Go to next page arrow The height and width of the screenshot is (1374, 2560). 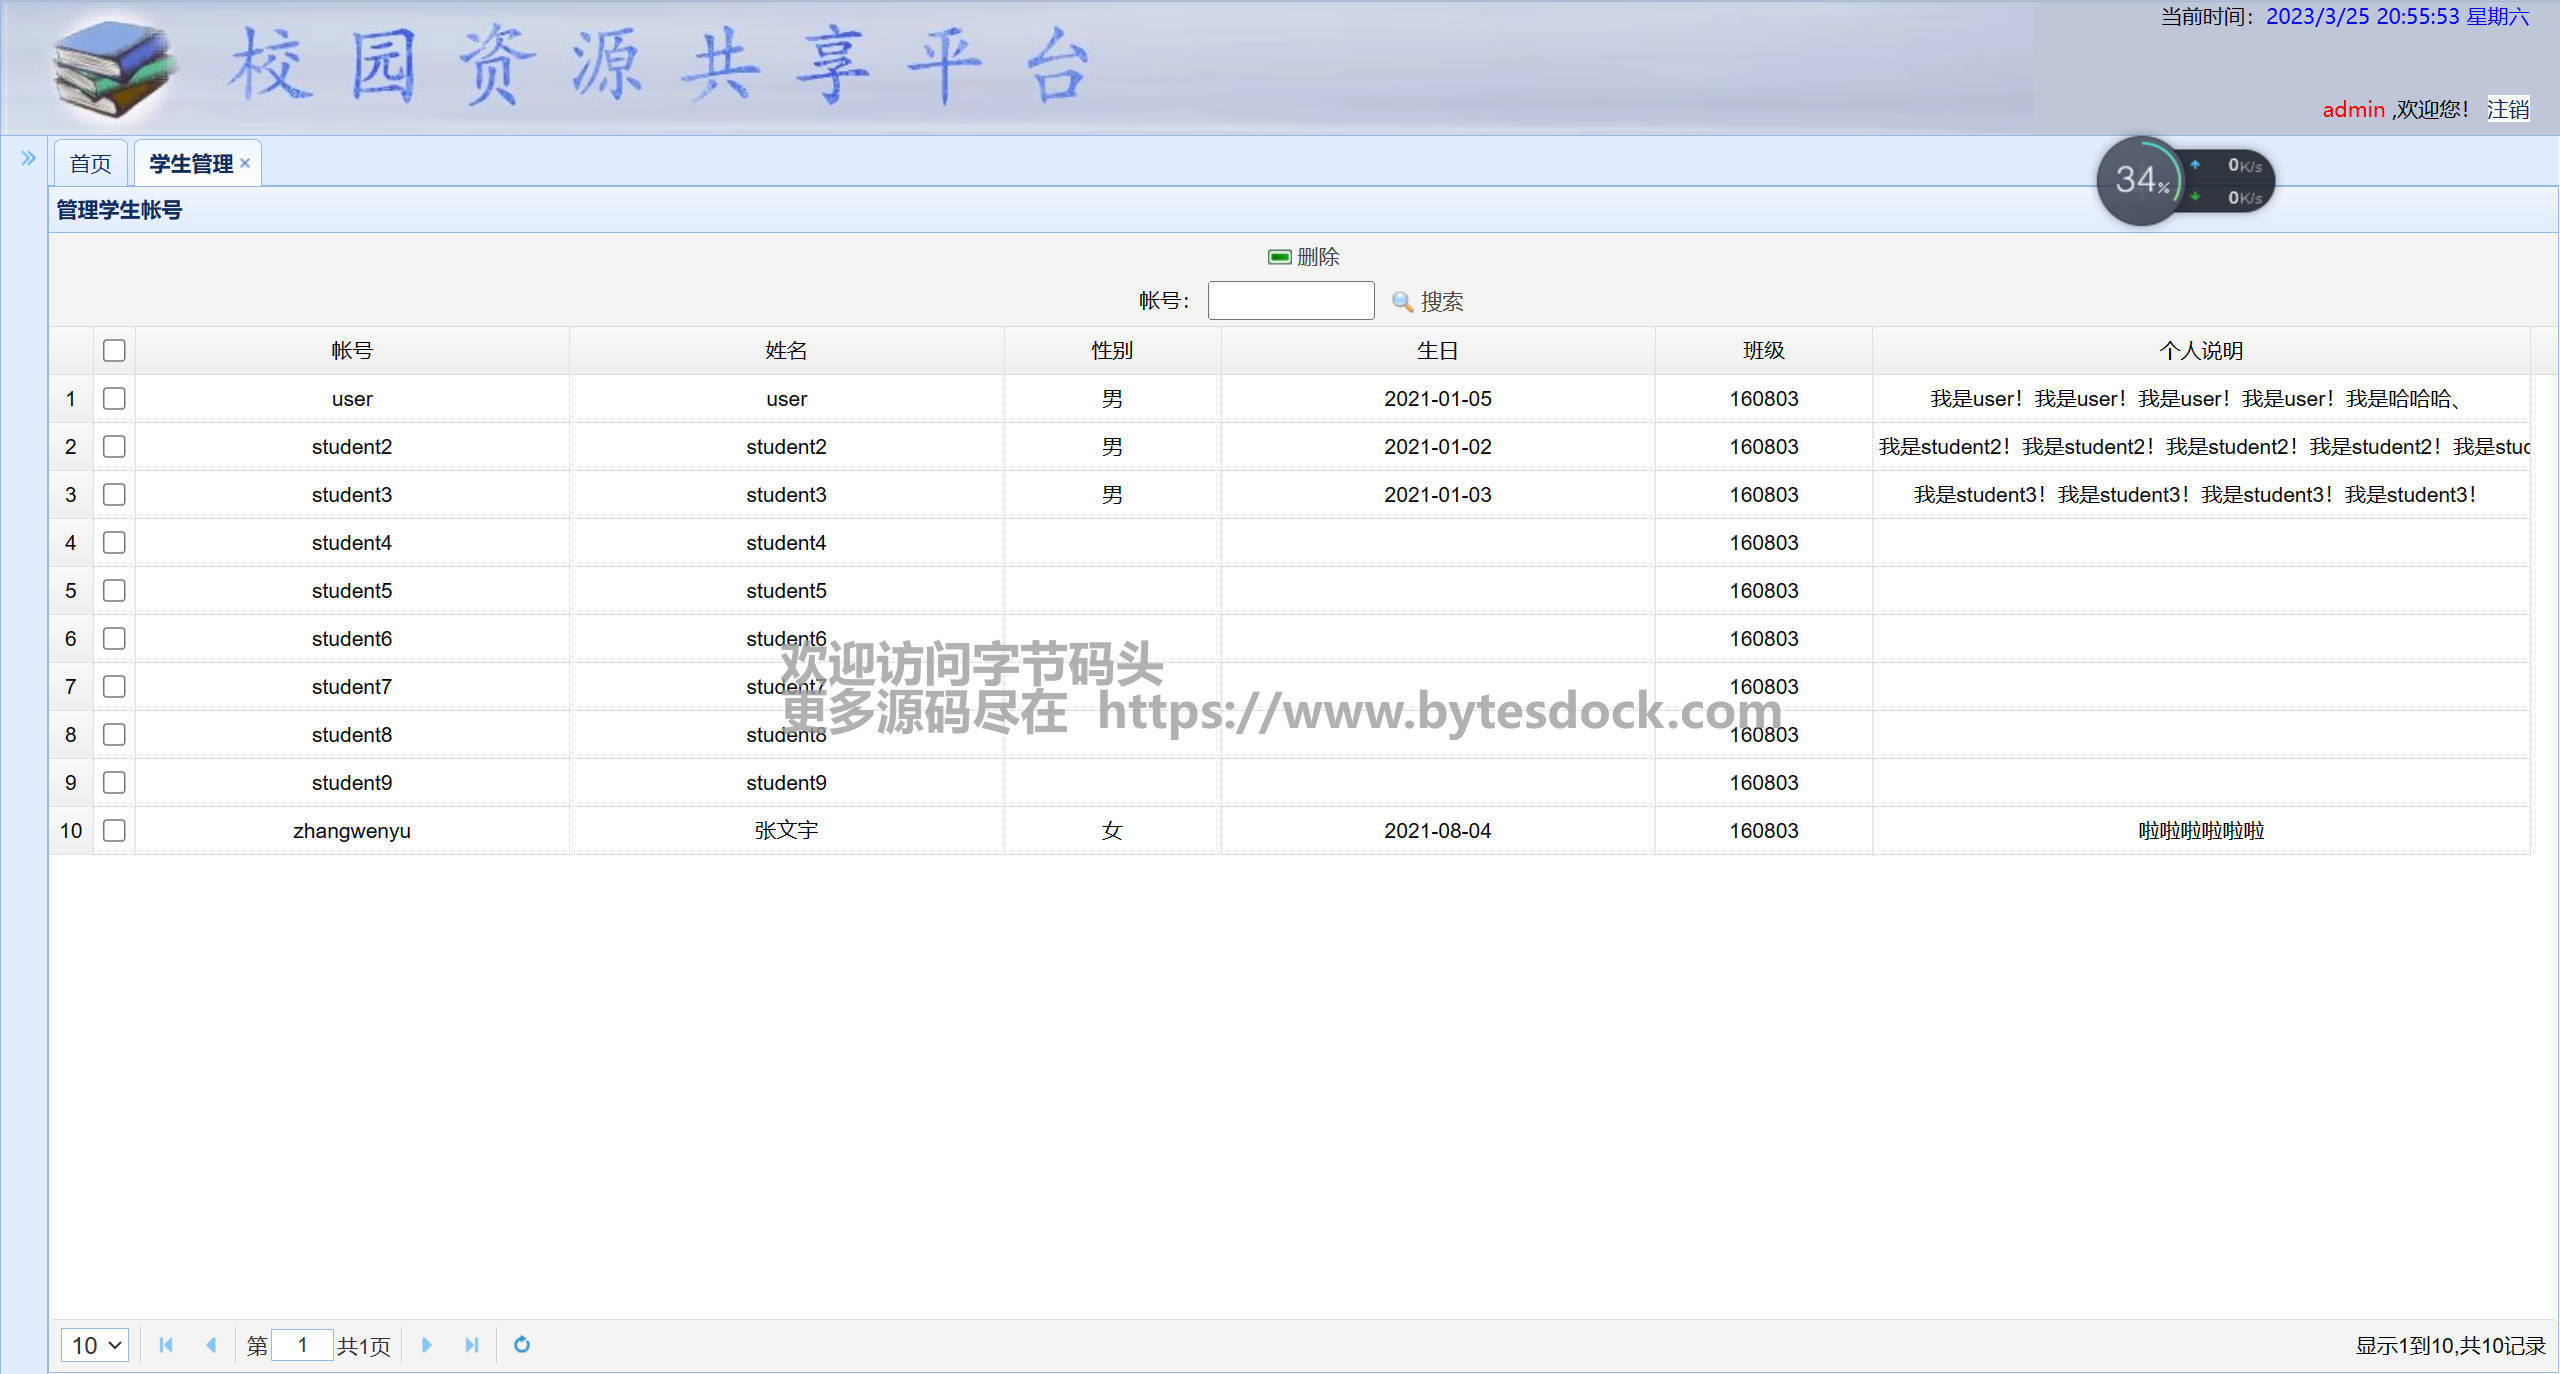[426, 1345]
